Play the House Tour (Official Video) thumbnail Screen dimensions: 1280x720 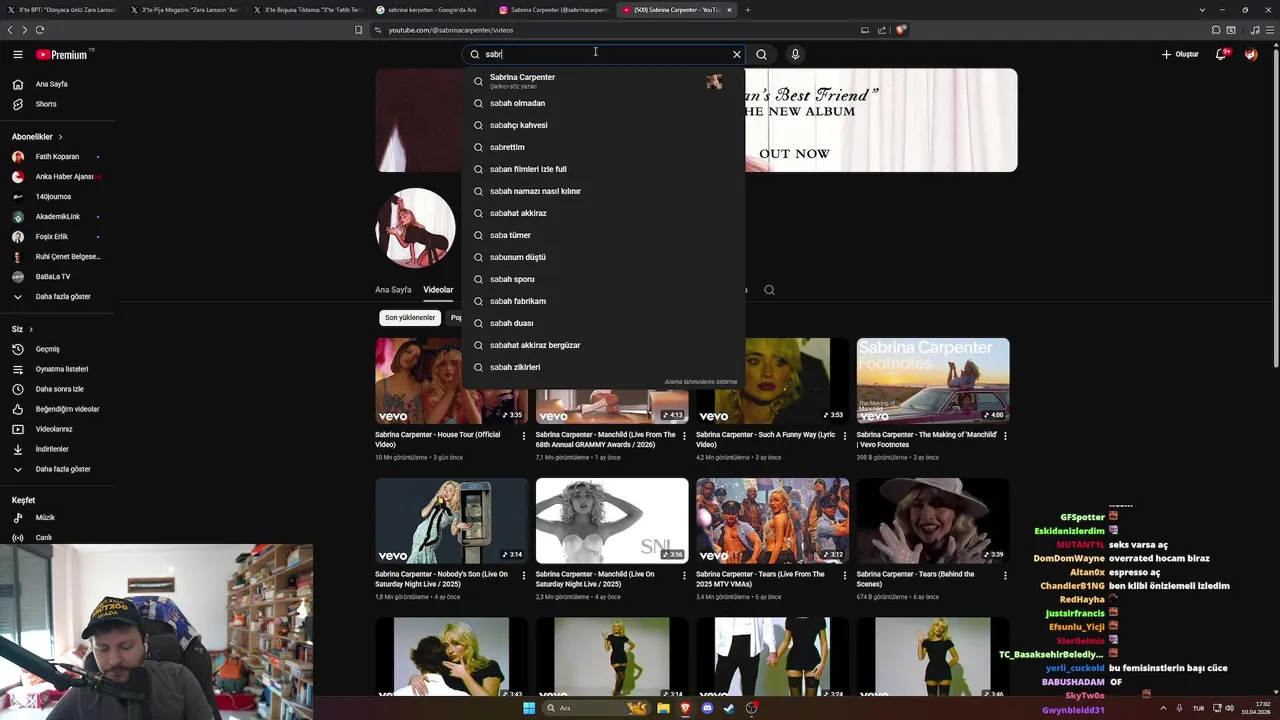click(451, 381)
